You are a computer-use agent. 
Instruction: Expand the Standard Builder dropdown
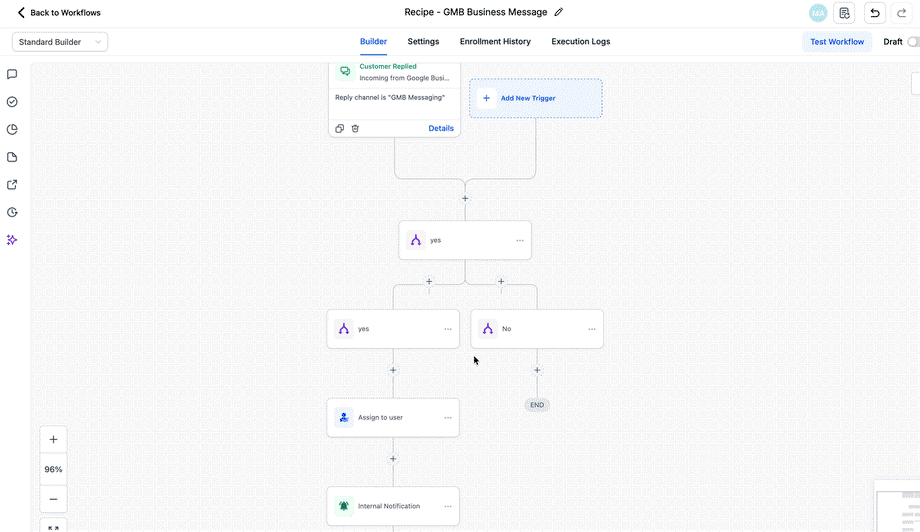pyautogui.click(x=60, y=42)
